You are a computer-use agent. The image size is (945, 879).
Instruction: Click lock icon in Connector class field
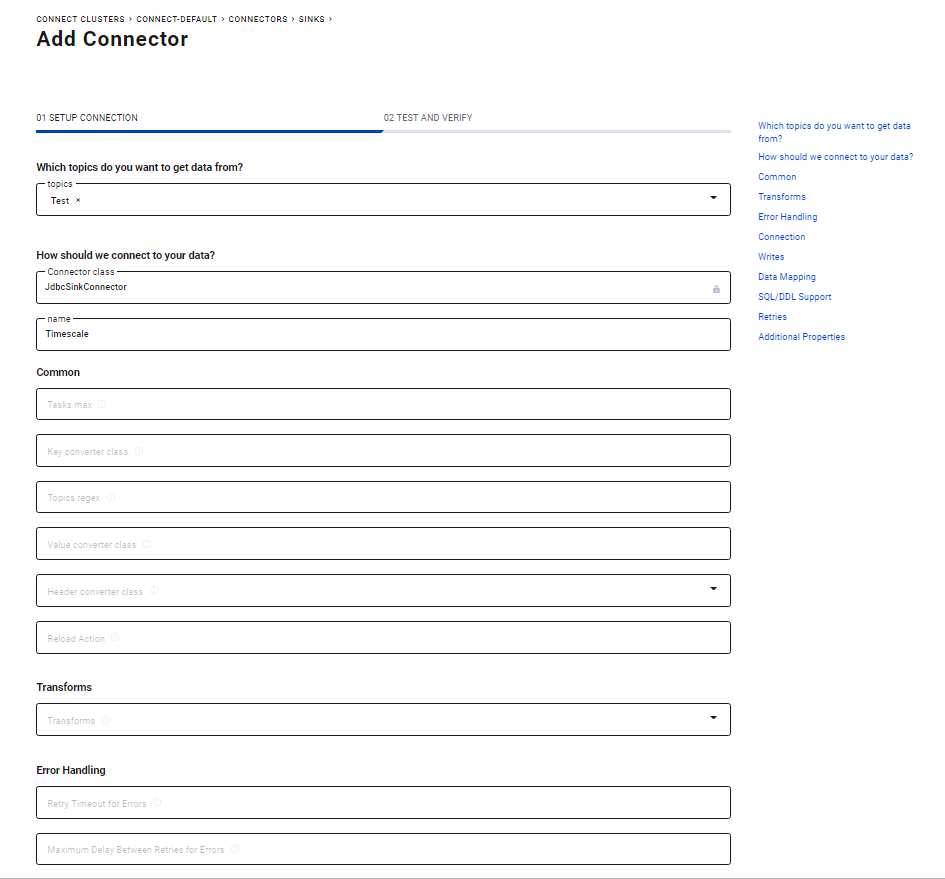click(x=716, y=288)
